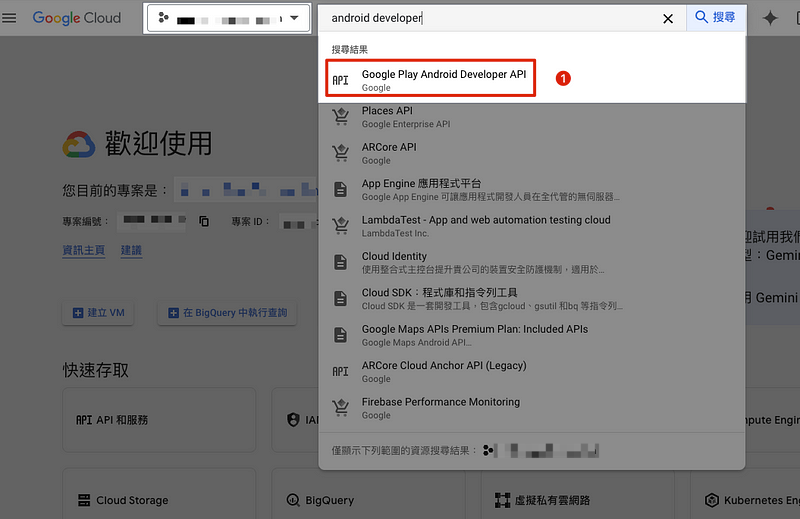Select Firebase Performance Monitoring result
This screenshot has height=519, width=800.
pos(532,408)
